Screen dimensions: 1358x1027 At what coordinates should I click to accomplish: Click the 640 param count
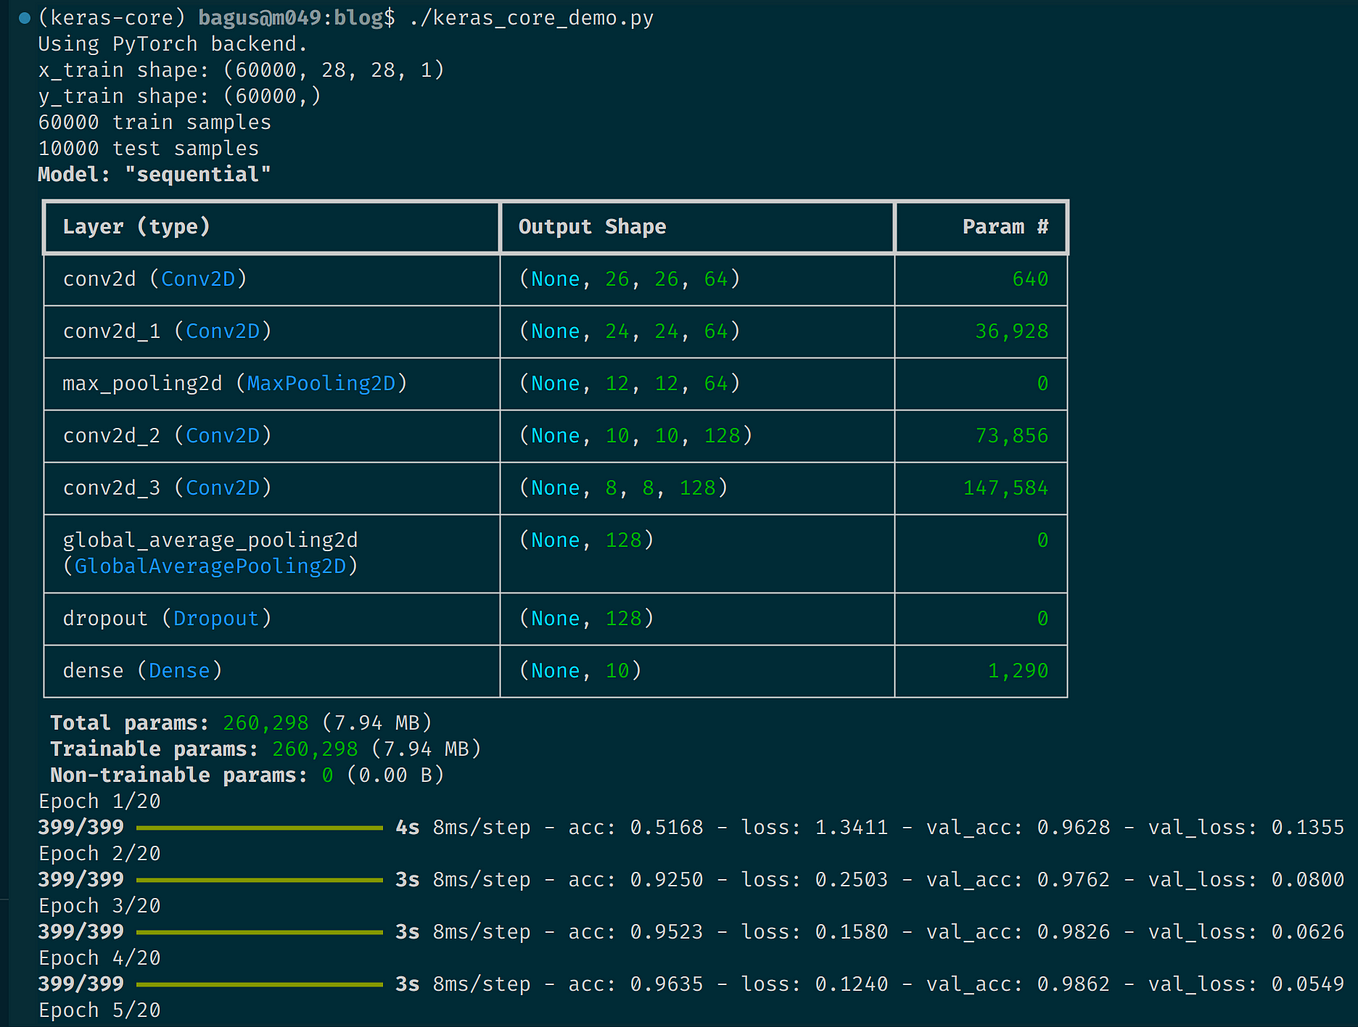pos(1030,279)
